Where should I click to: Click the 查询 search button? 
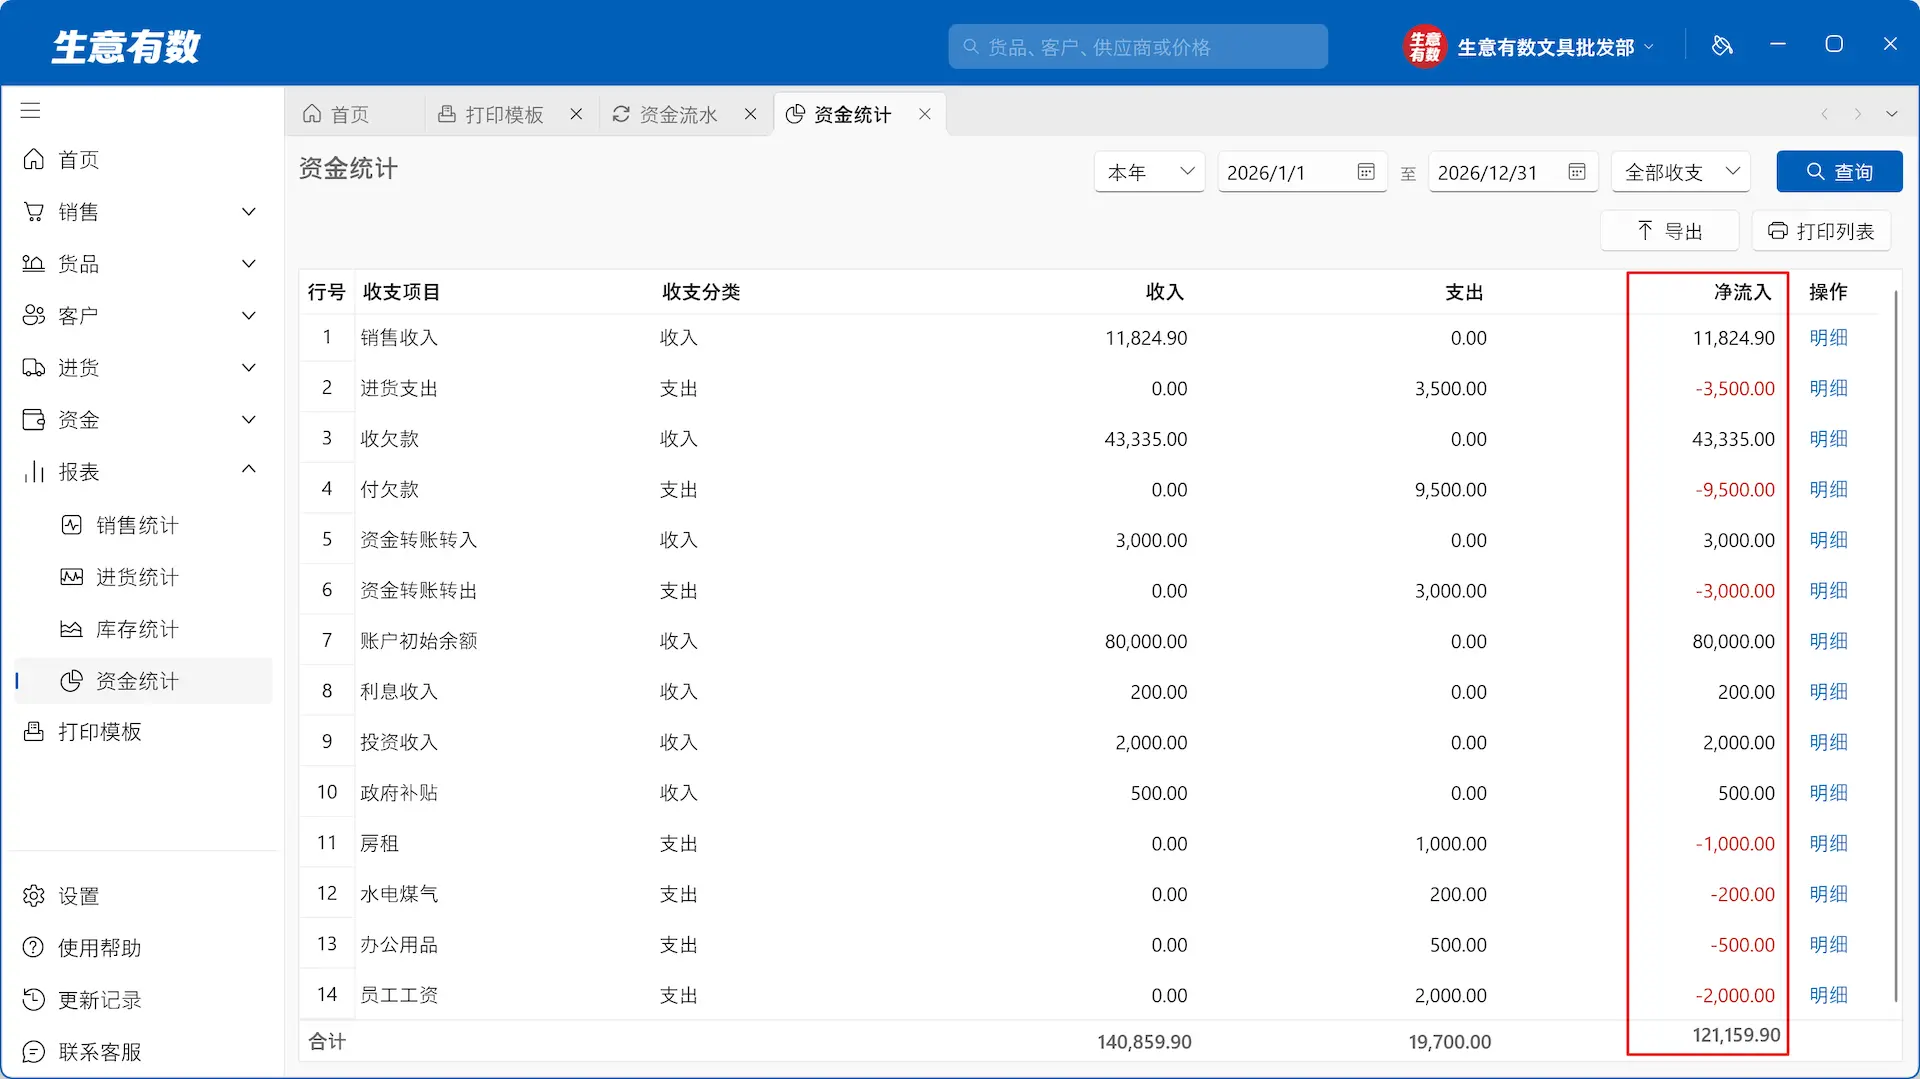[1839, 172]
